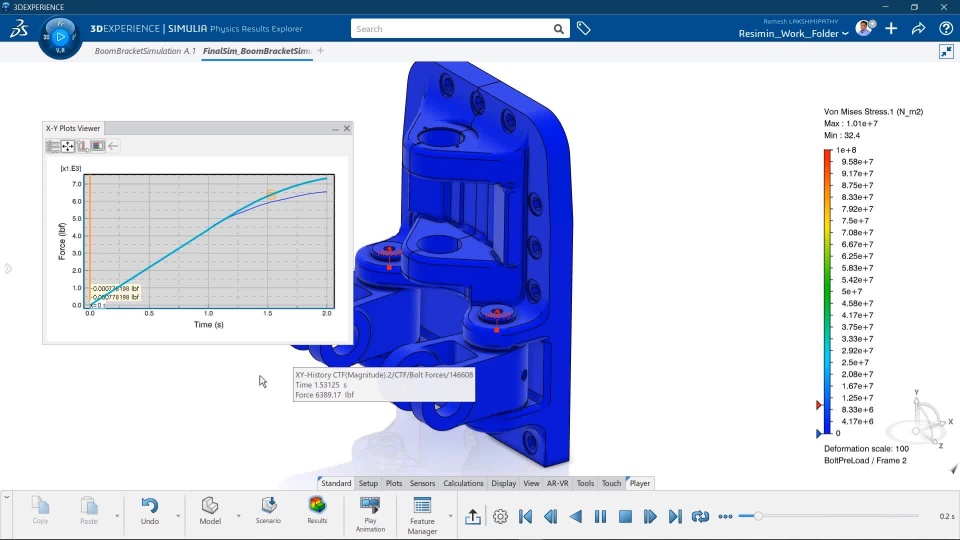Open the BoomBracketSimulation A.1 tab
Image resolution: width=960 pixels, height=540 pixels.
144,51
